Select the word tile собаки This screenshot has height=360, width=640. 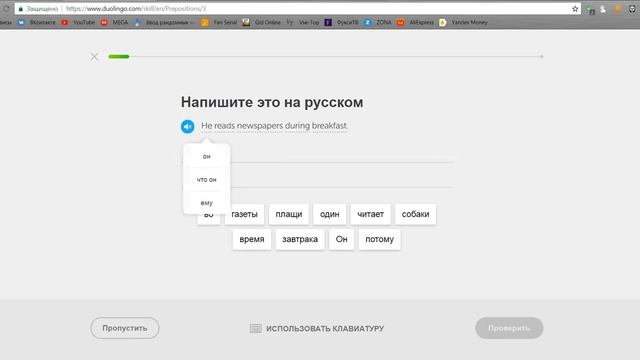pos(416,214)
